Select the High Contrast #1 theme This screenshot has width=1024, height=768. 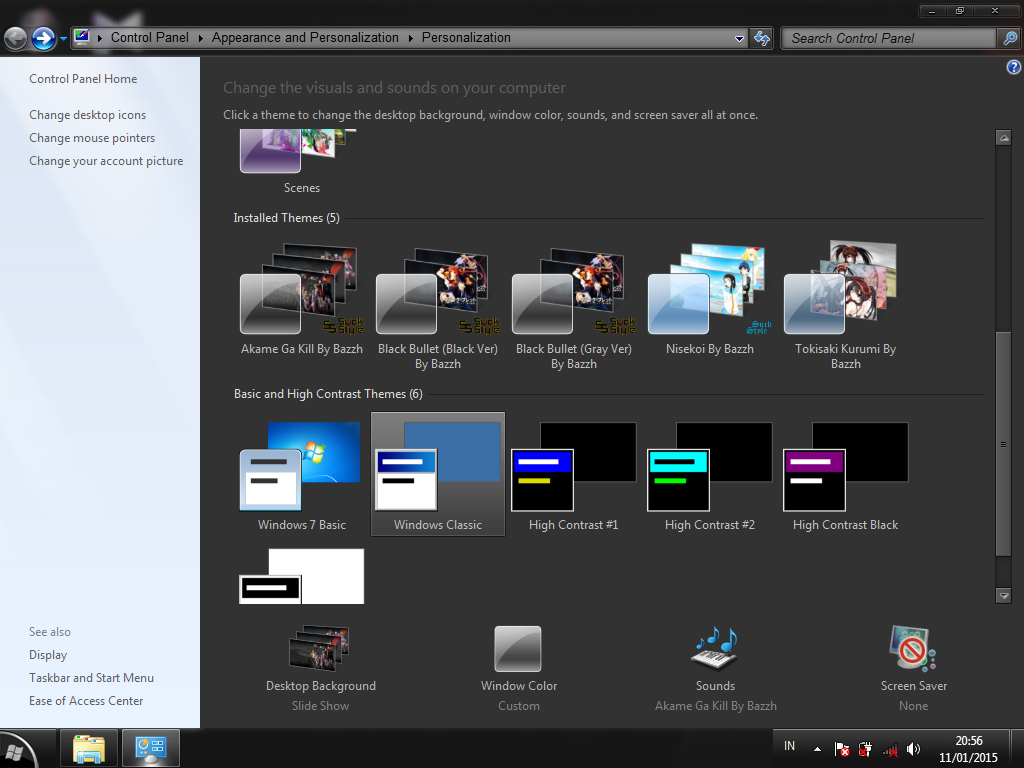click(573, 475)
